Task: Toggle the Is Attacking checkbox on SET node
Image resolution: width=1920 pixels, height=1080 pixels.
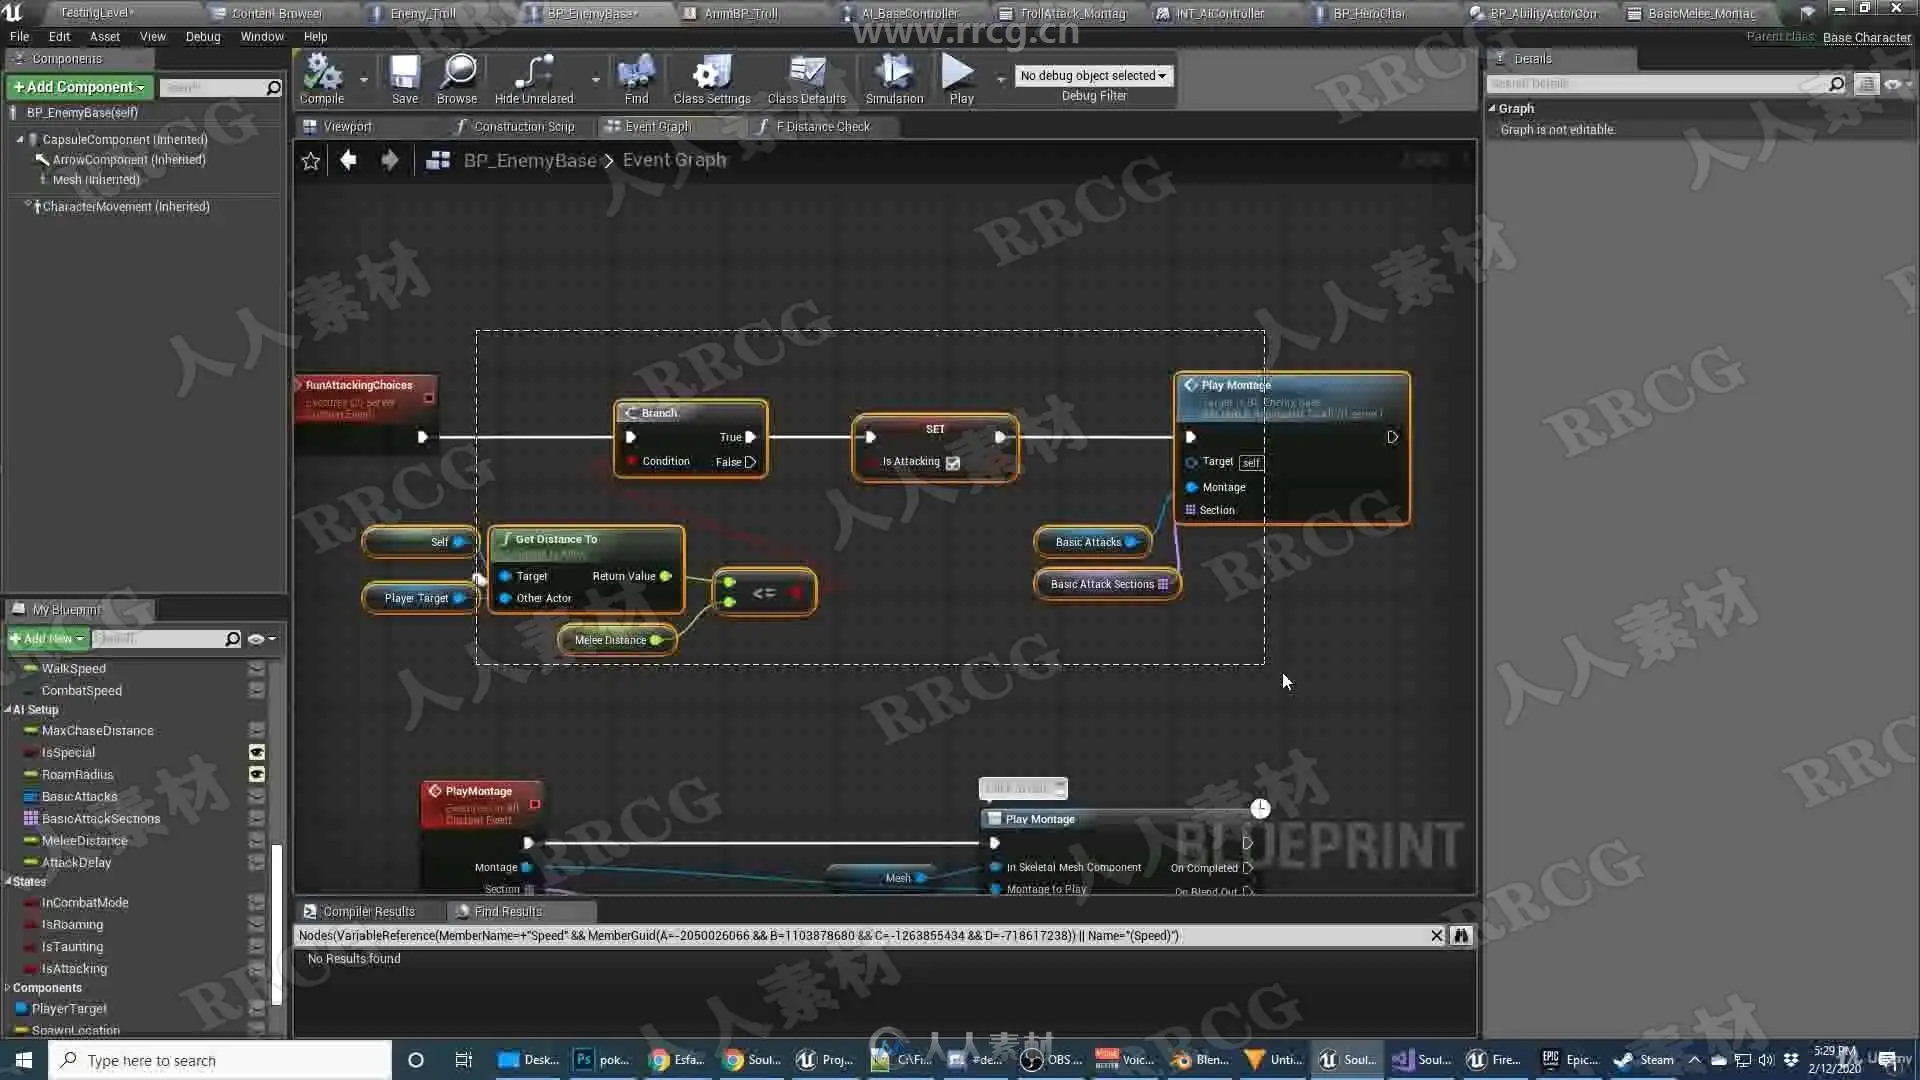Action: click(x=953, y=463)
